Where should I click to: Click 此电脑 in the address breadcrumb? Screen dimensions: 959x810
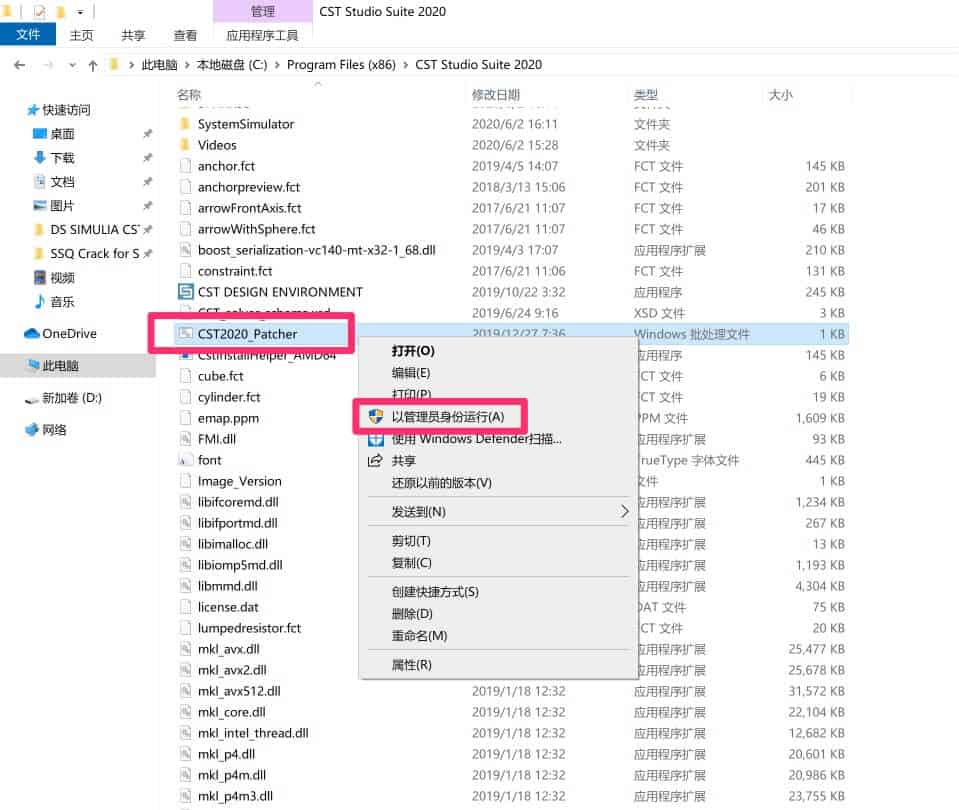click(160, 65)
